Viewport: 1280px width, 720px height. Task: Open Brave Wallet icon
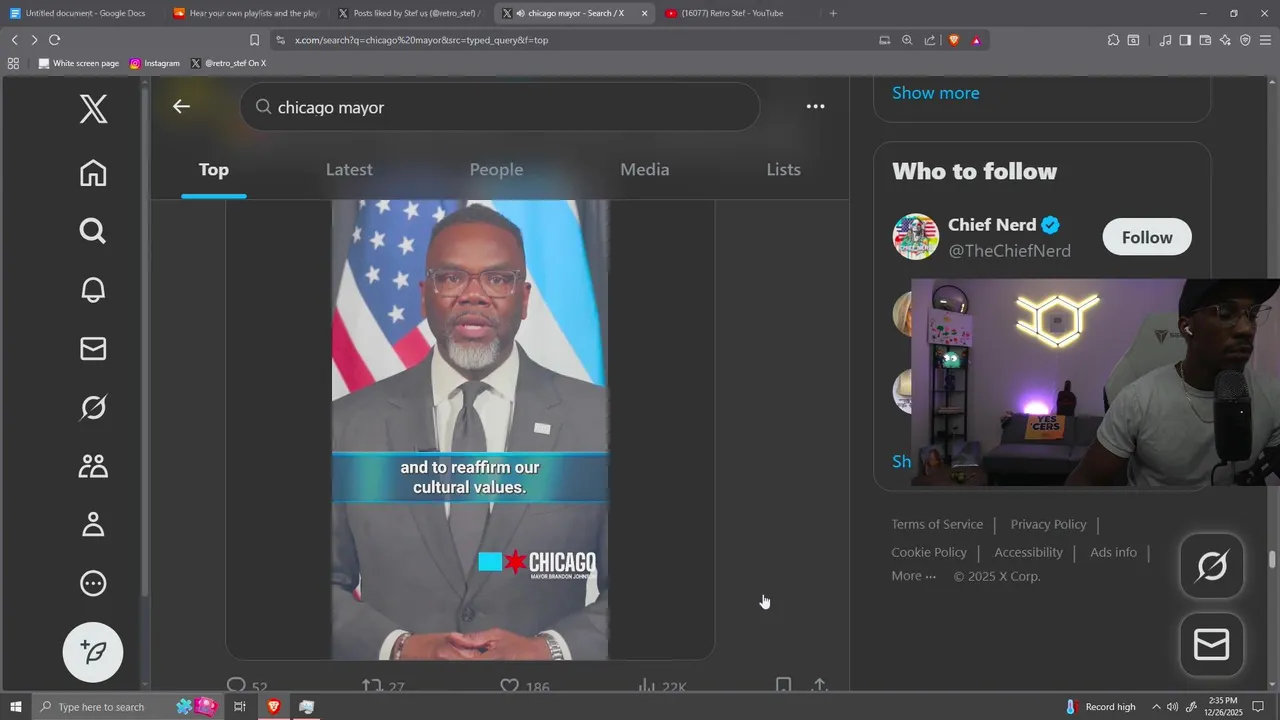point(1205,40)
